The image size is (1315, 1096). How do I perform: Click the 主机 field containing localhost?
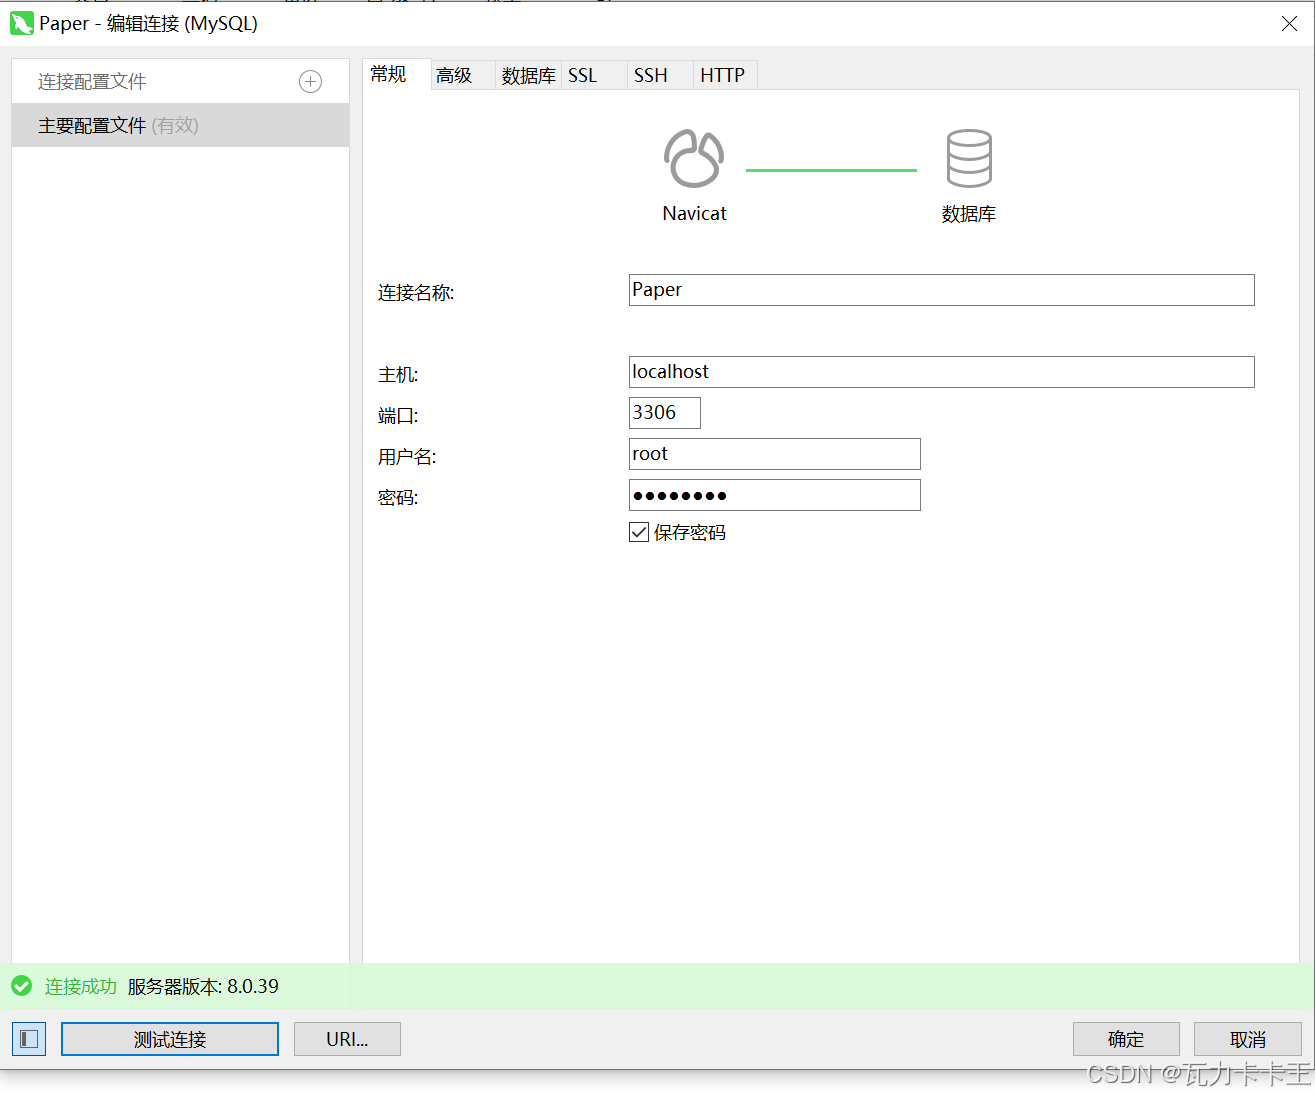pyautogui.click(x=941, y=372)
